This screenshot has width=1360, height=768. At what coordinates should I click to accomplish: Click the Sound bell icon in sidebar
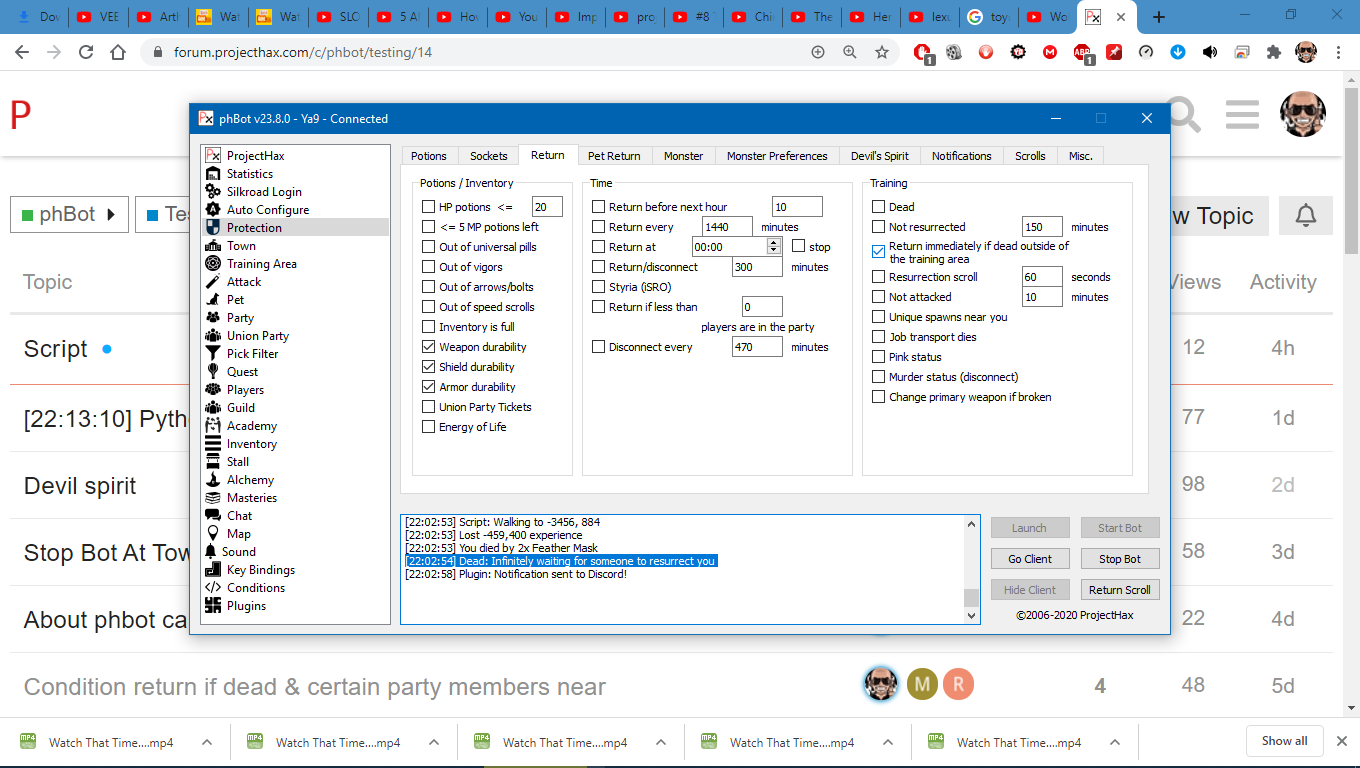pyautogui.click(x=211, y=552)
